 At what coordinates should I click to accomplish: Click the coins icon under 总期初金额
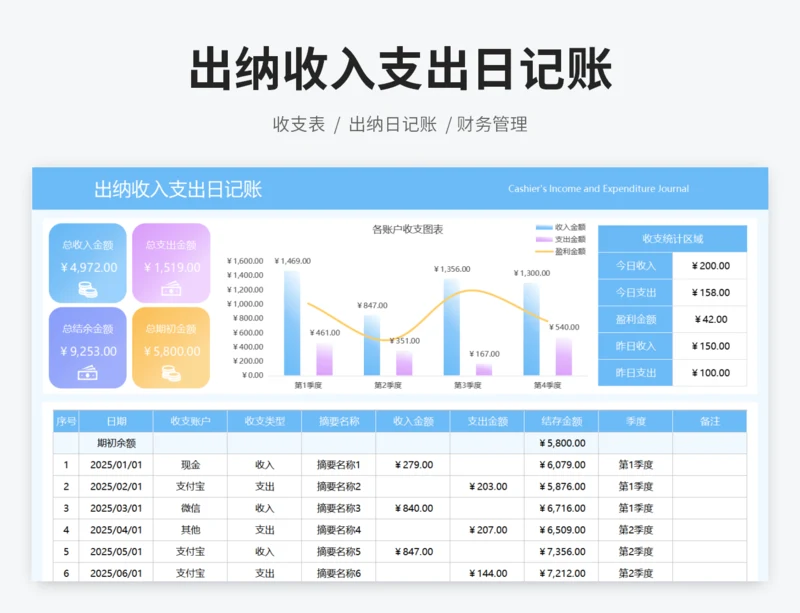171,373
